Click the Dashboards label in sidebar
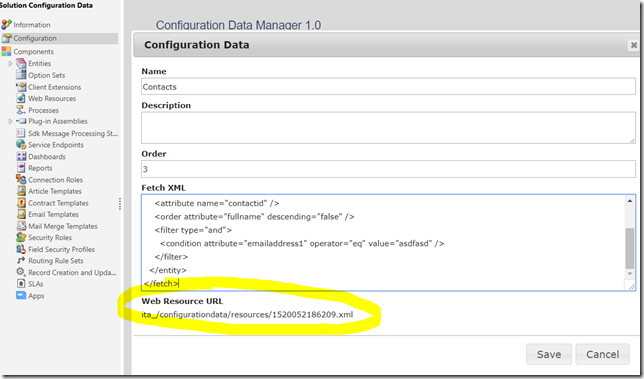The height and width of the screenshot is (379, 644). pyautogui.click(x=47, y=157)
